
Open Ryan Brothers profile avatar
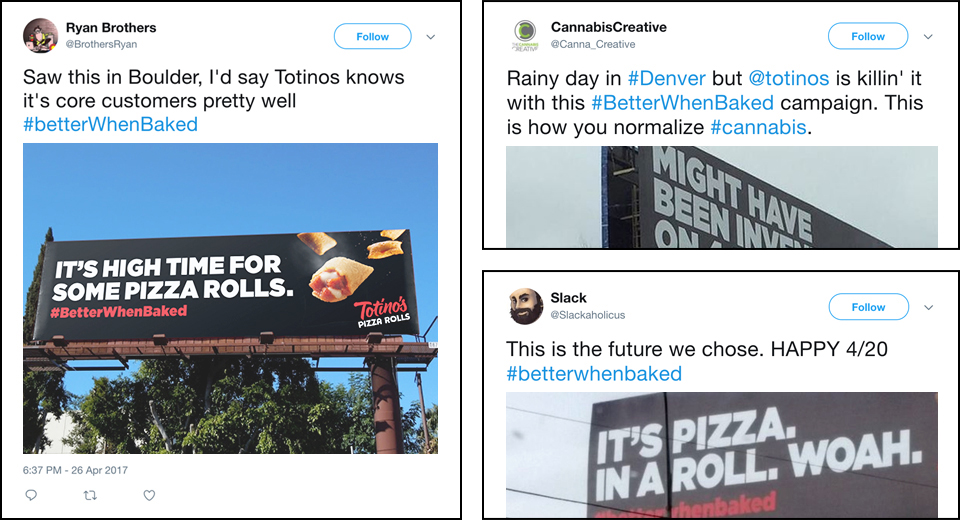click(x=40, y=36)
